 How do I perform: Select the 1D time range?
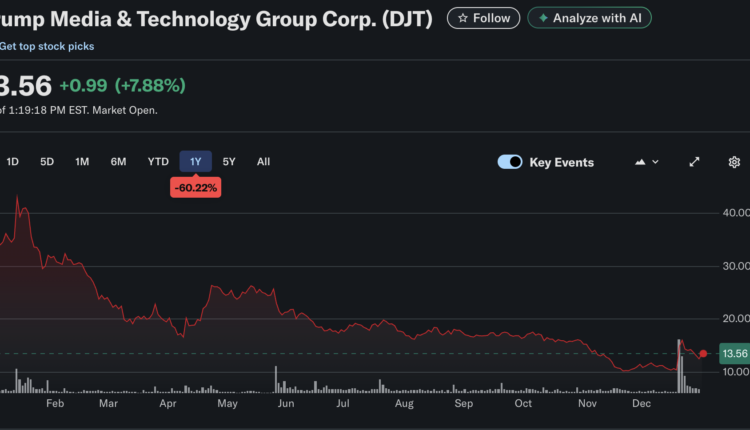click(13, 161)
